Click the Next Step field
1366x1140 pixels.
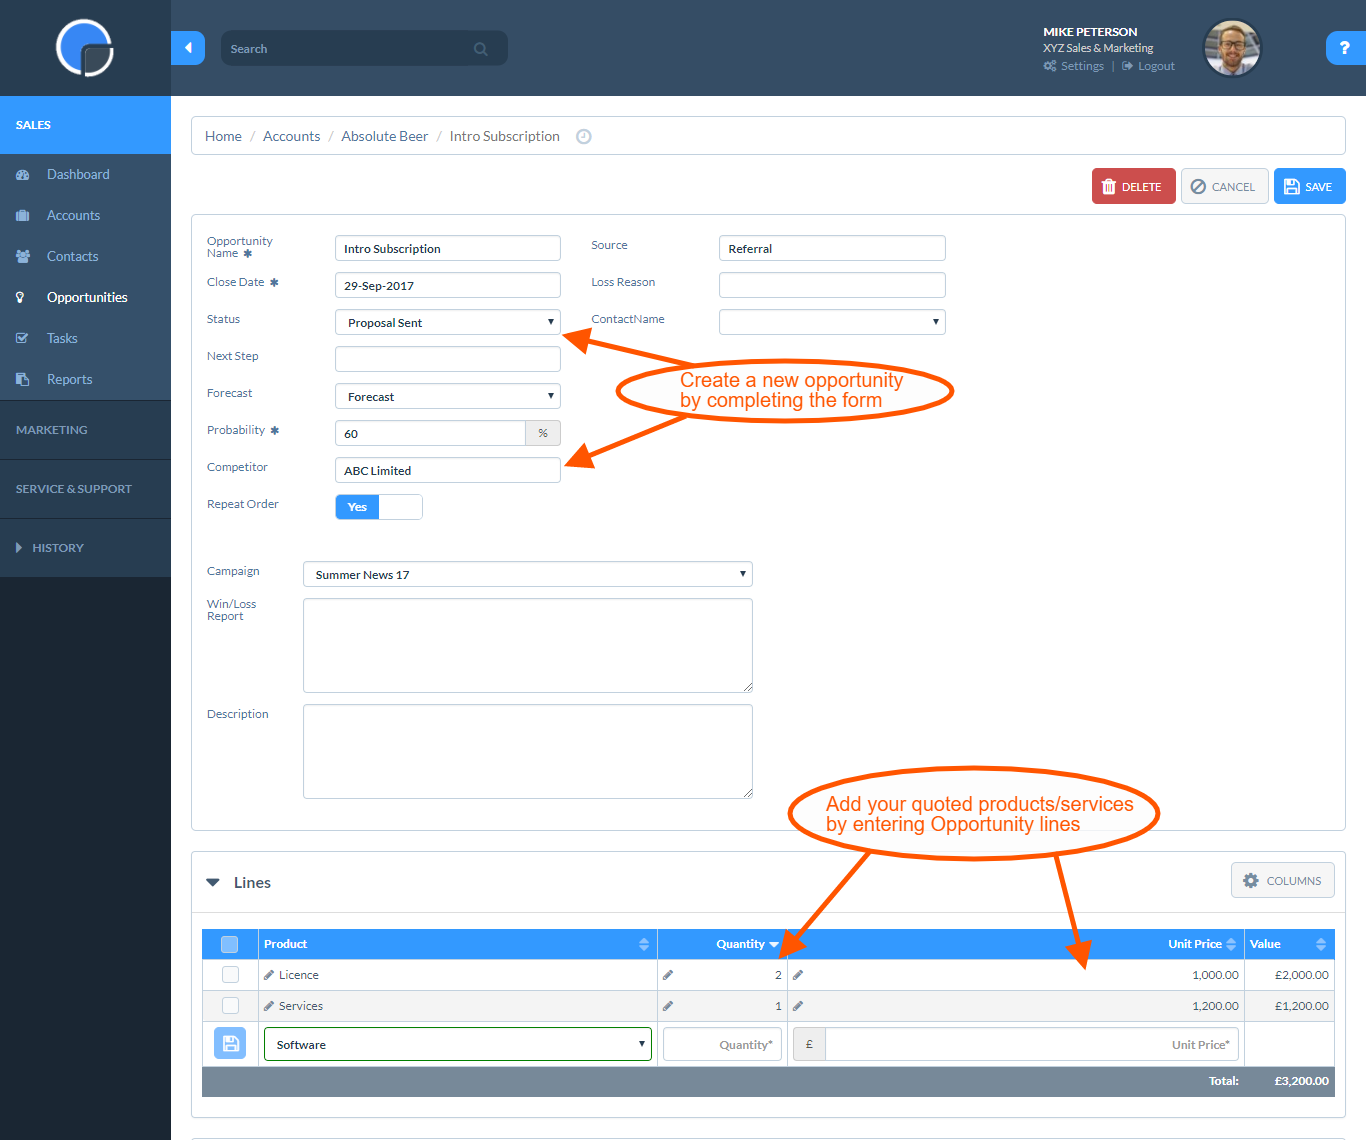pyautogui.click(x=448, y=359)
